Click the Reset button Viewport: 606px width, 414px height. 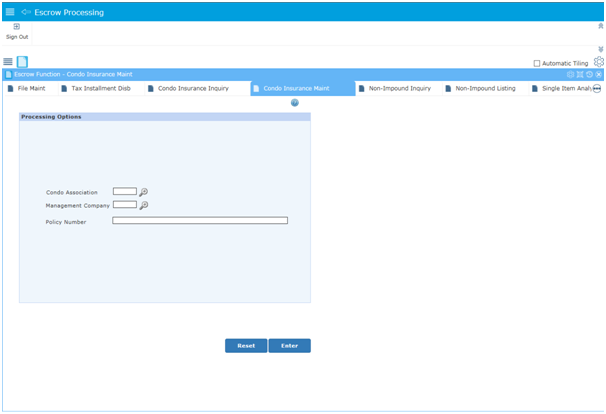point(246,346)
